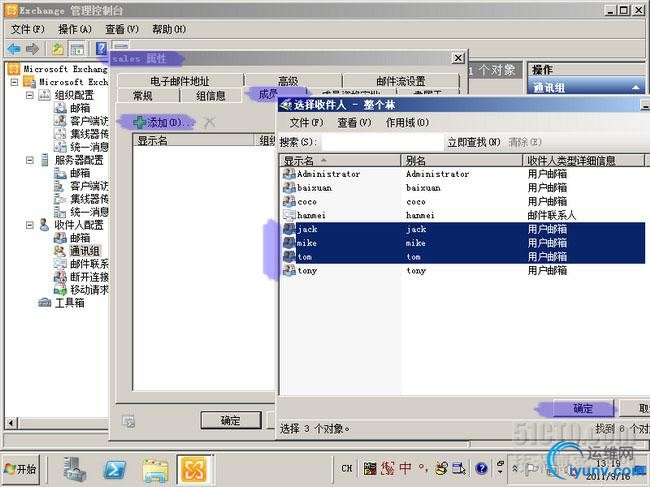This screenshot has width=650, height=487.
Task: Switch to the 邮件流设置 tab
Action: [x=401, y=81]
